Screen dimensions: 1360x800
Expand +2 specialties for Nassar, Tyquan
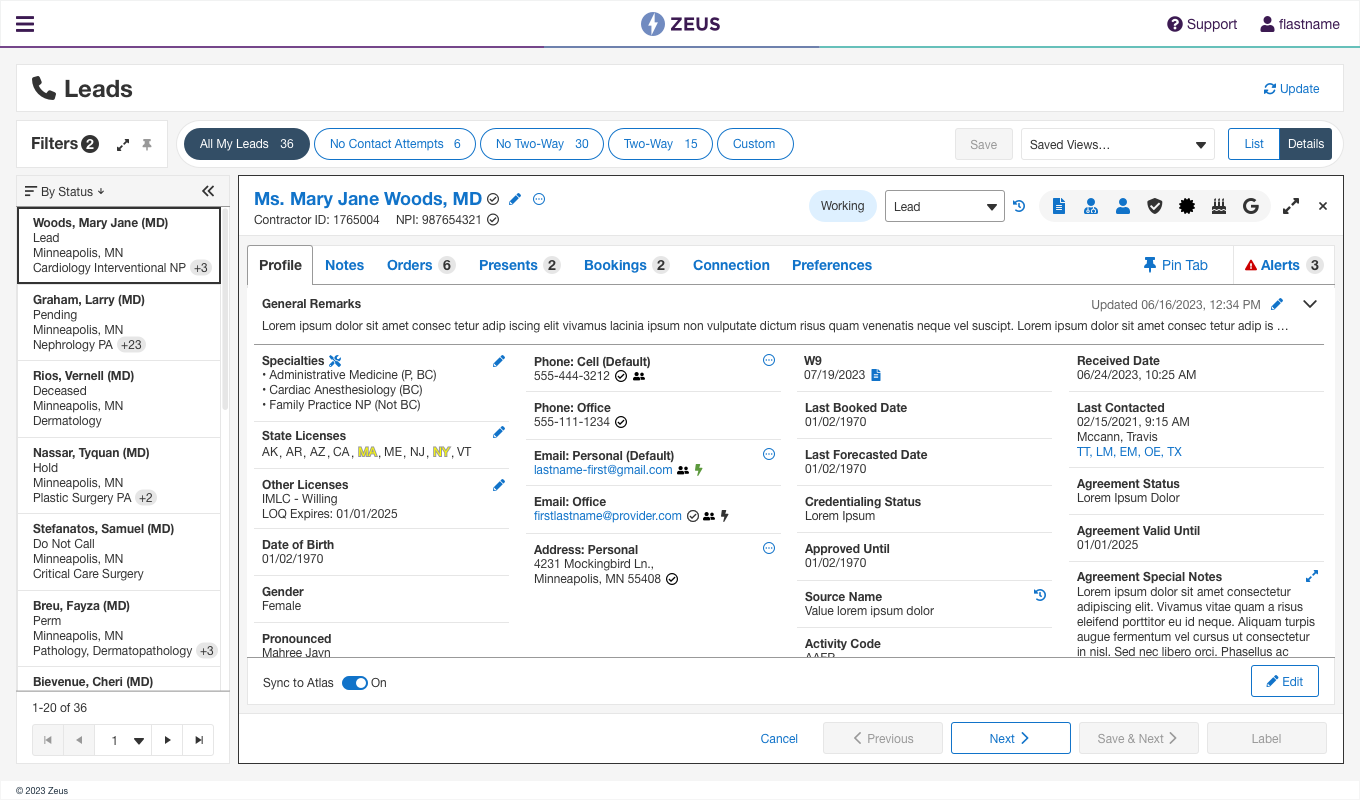coord(146,498)
